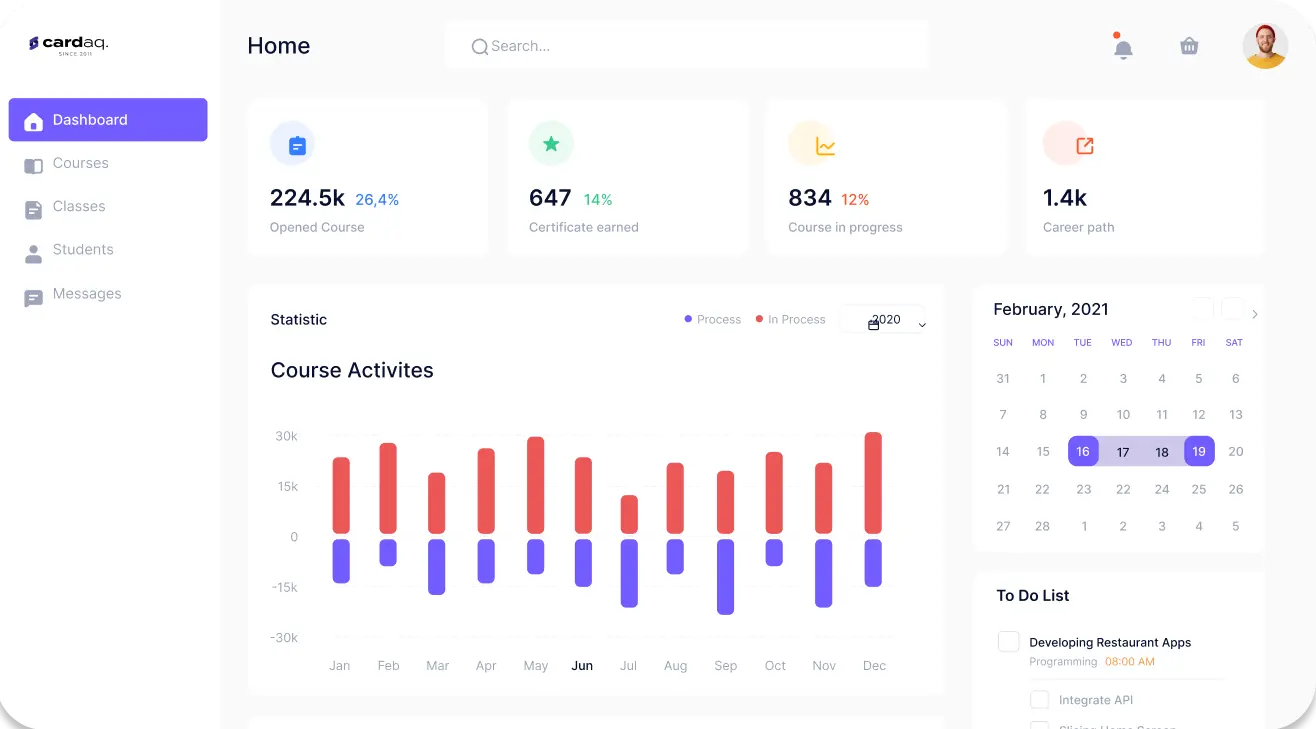Click the magnifier icon in search bar

pyautogui.click(x=480, y=46)
